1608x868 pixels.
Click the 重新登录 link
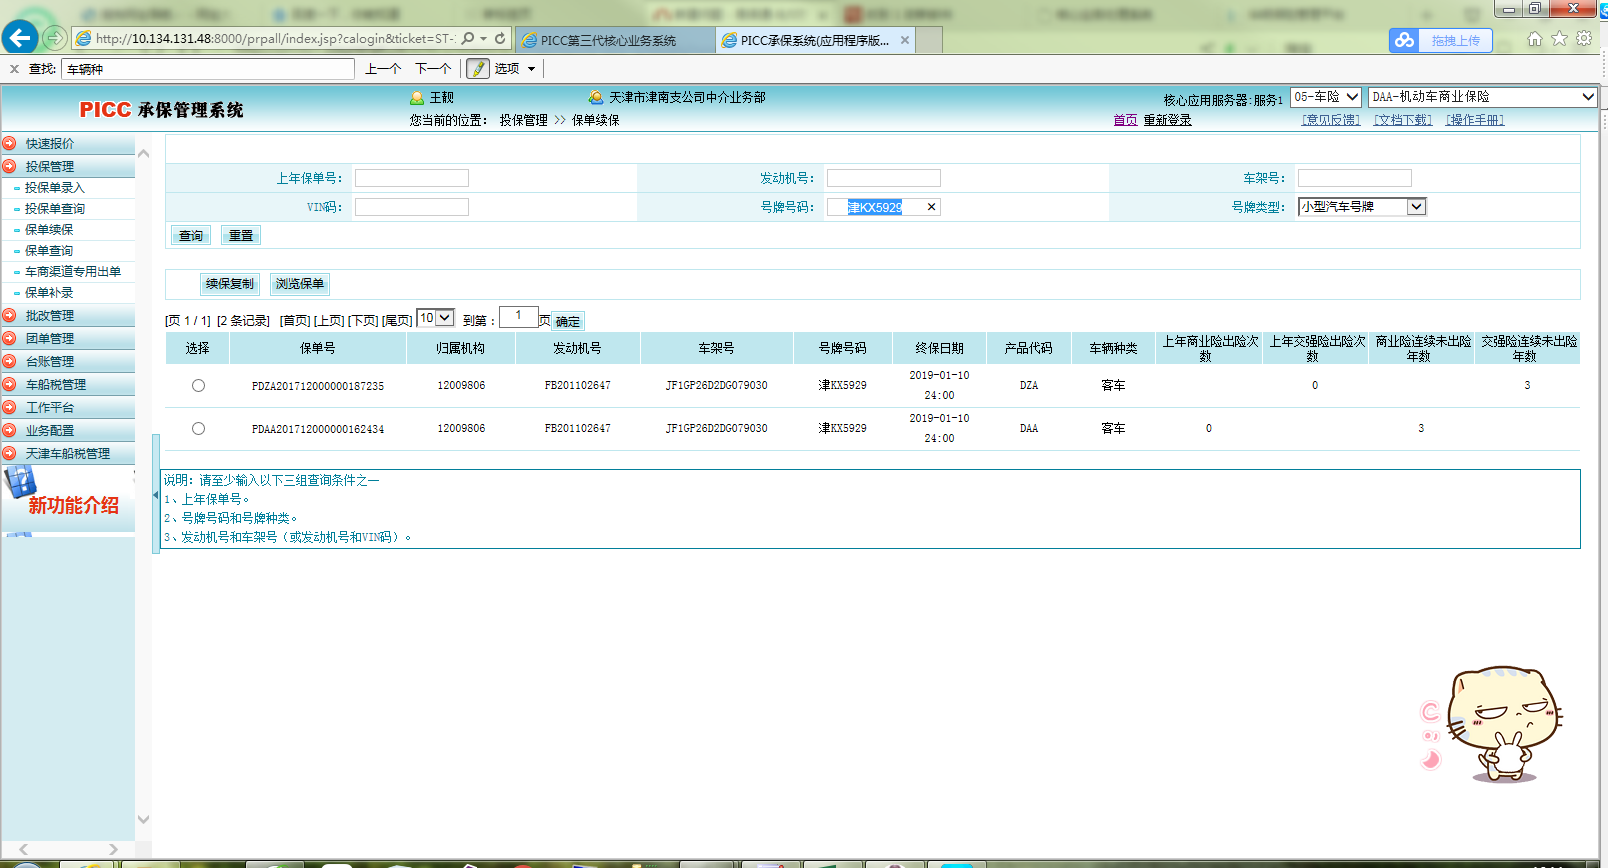click(x=1167, y=120)
